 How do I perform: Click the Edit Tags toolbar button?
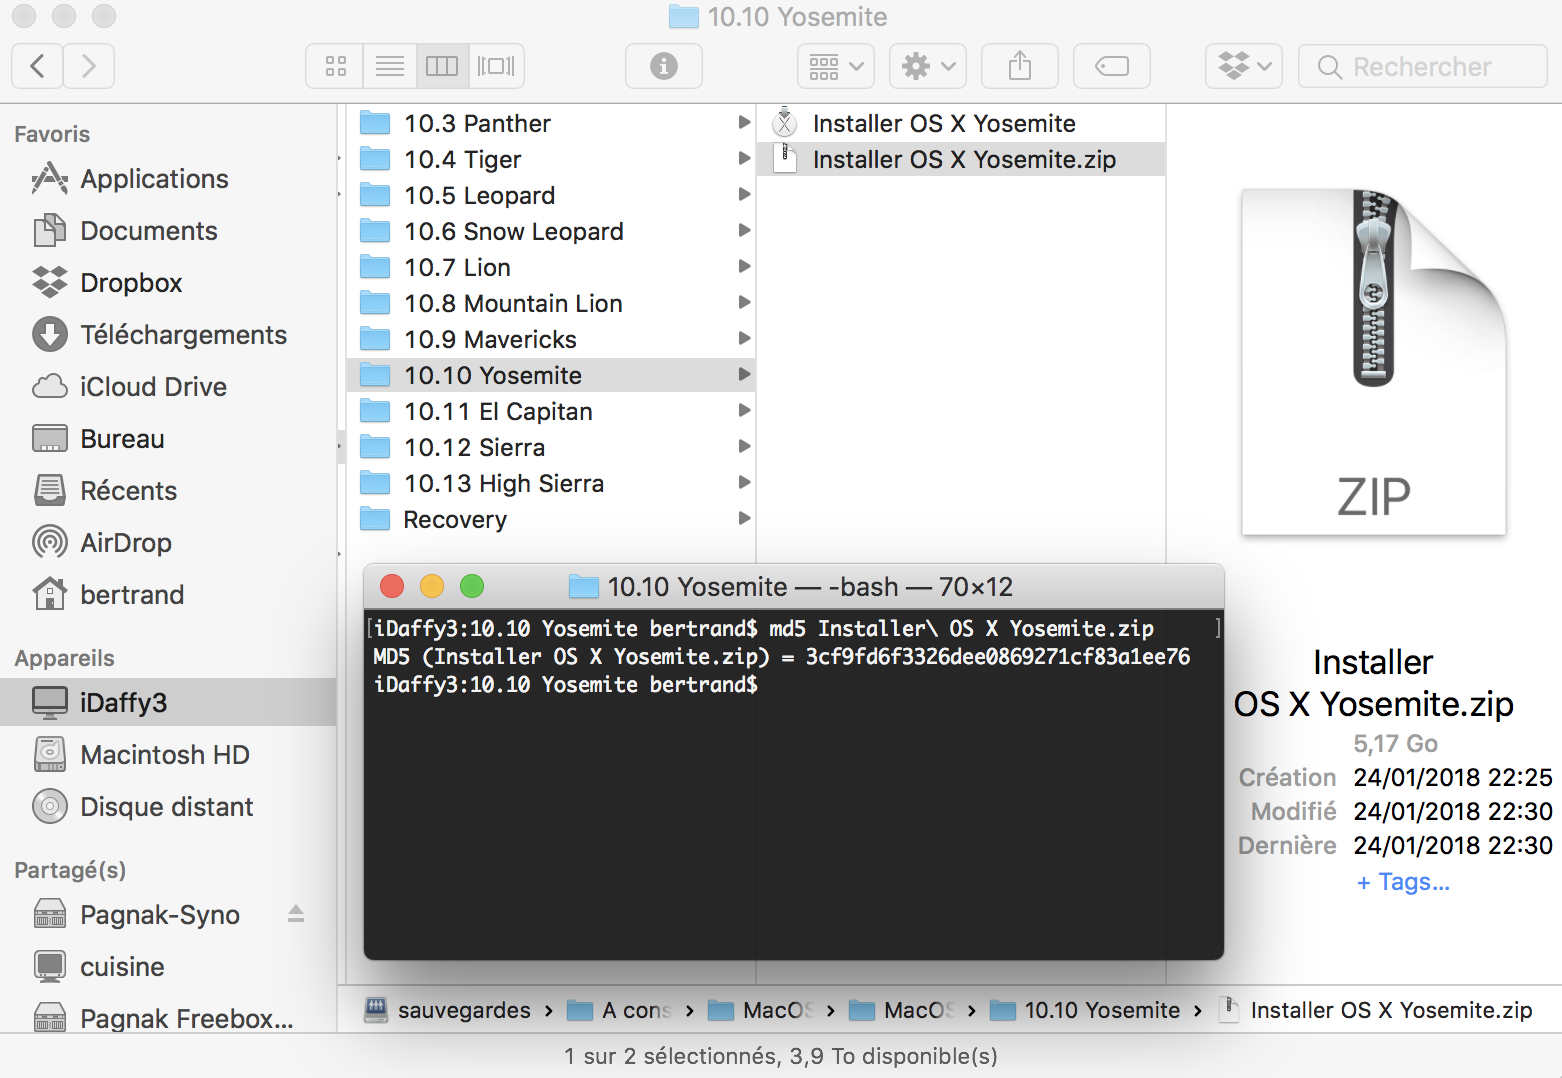coord(1112,66)
